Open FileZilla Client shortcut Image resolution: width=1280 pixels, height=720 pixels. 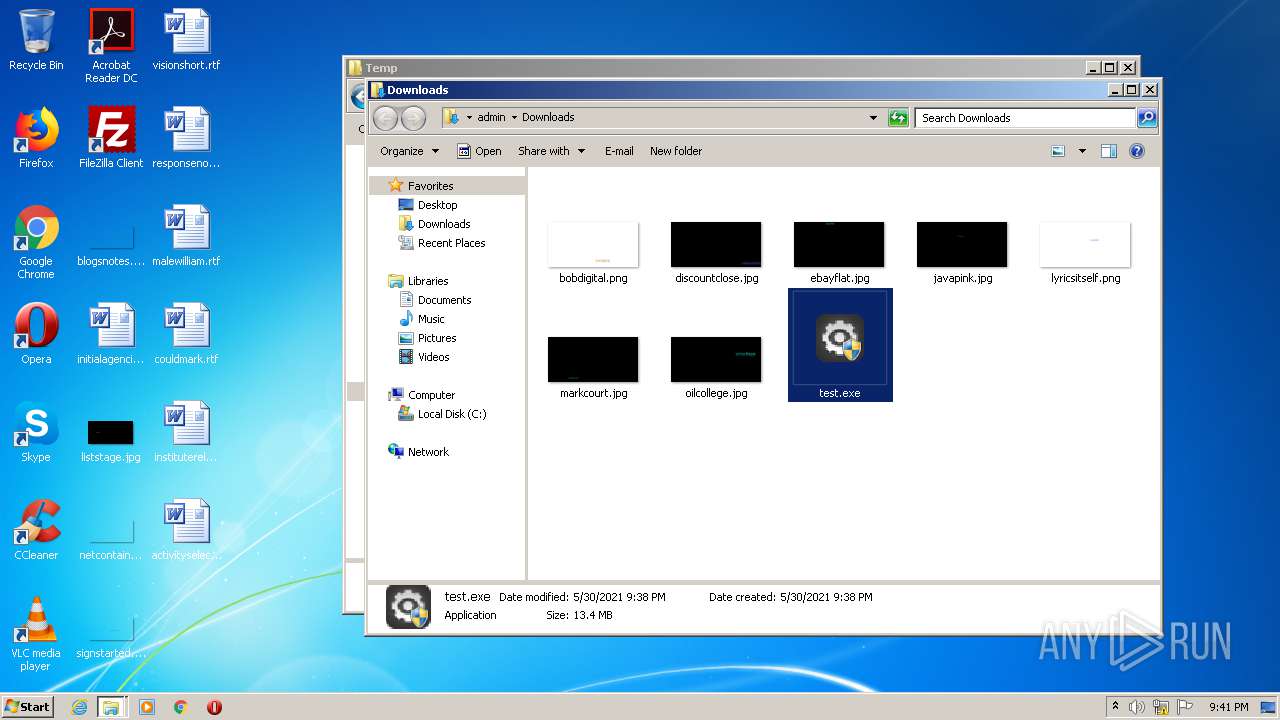[111, 138]
